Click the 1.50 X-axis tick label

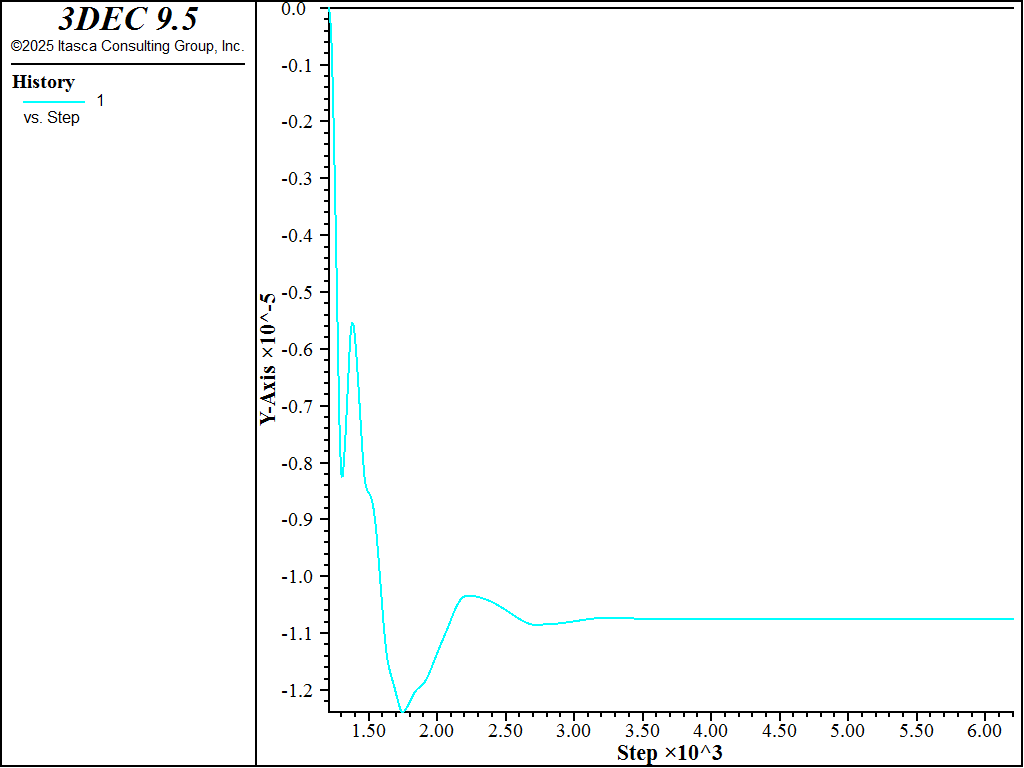tap(368, 731)
